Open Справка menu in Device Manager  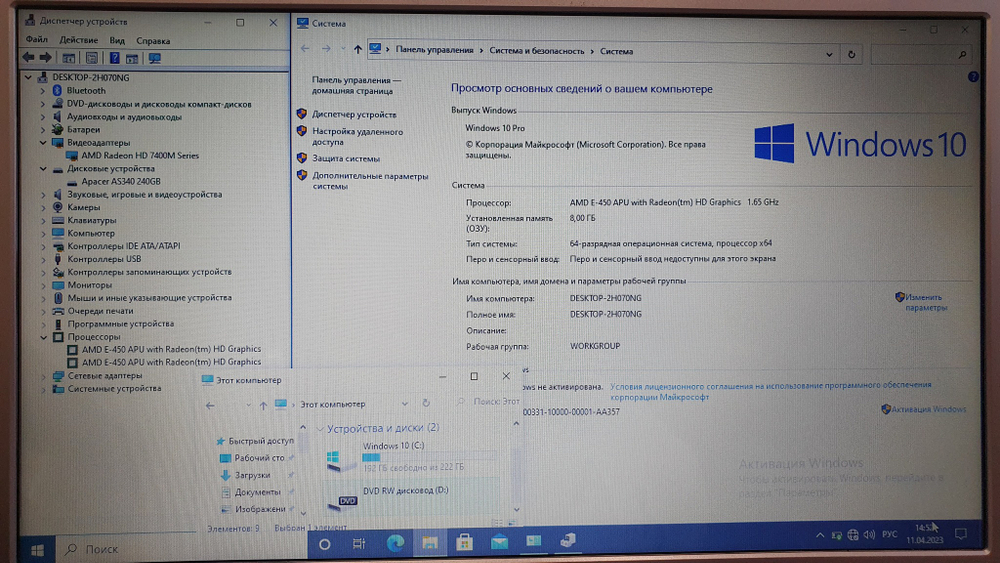153,41
